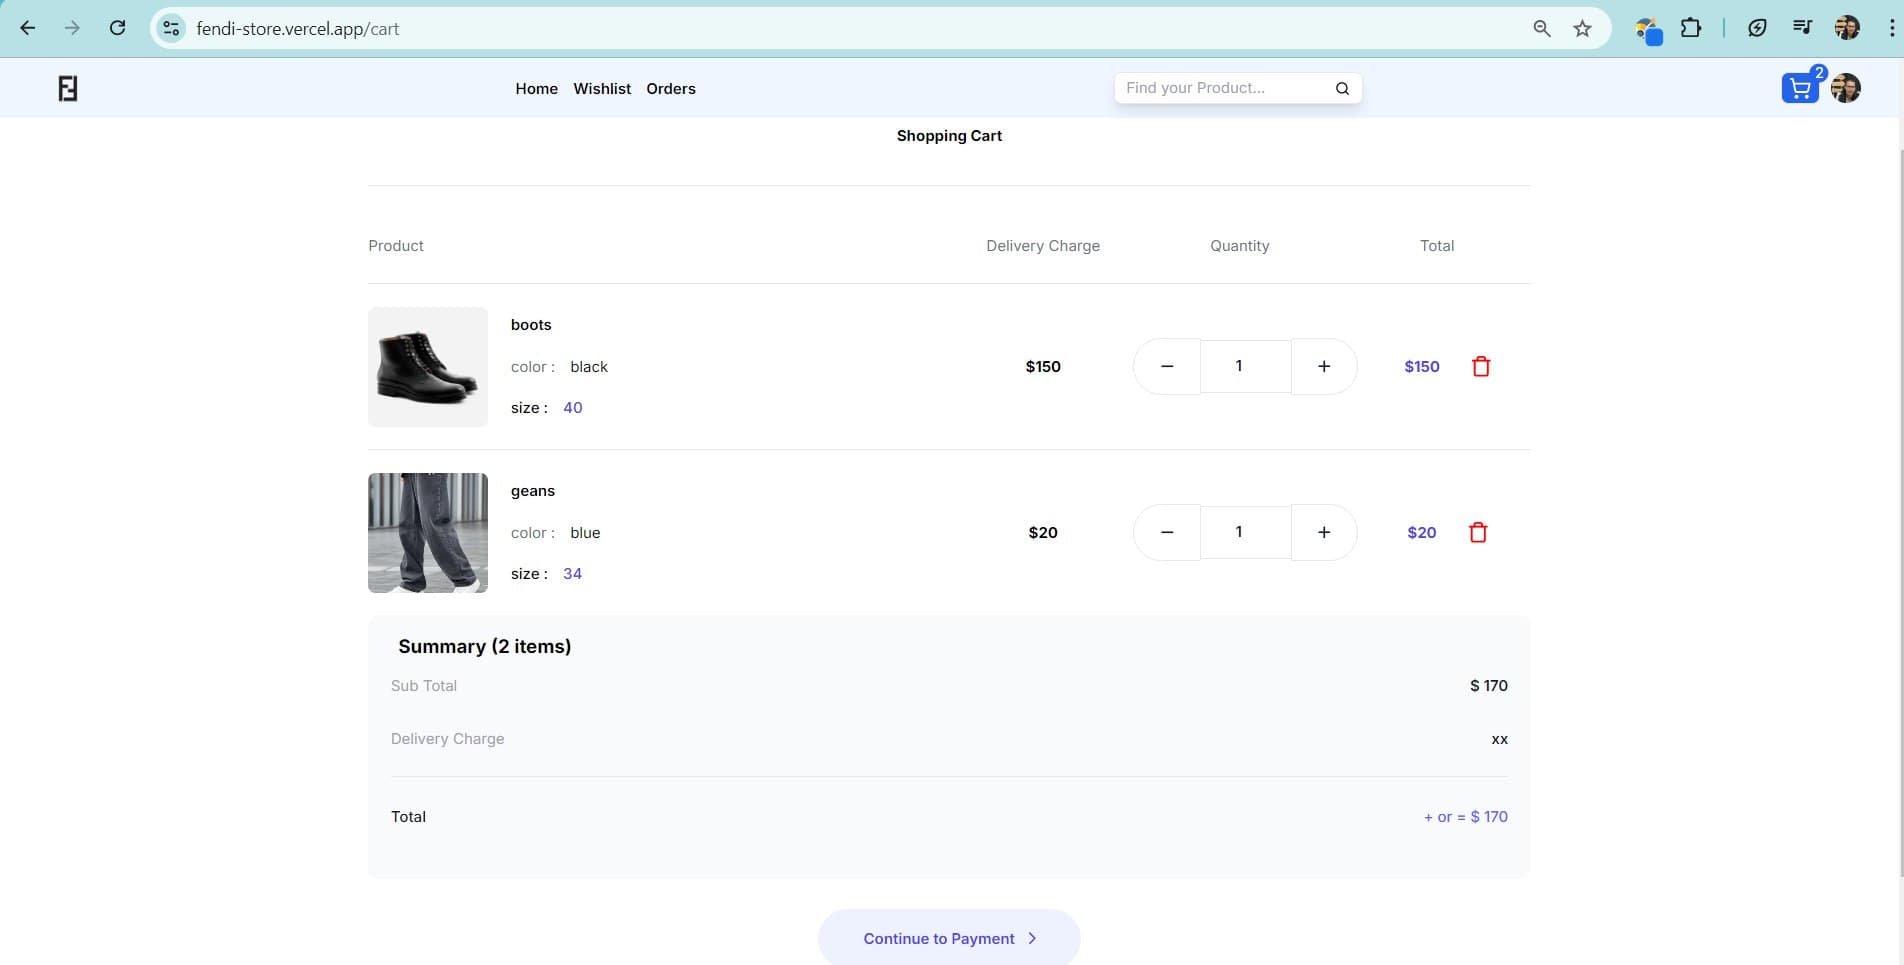Viewport: 1904px width, 965px height.
Task: Go to the Home page
Action: 536,89
